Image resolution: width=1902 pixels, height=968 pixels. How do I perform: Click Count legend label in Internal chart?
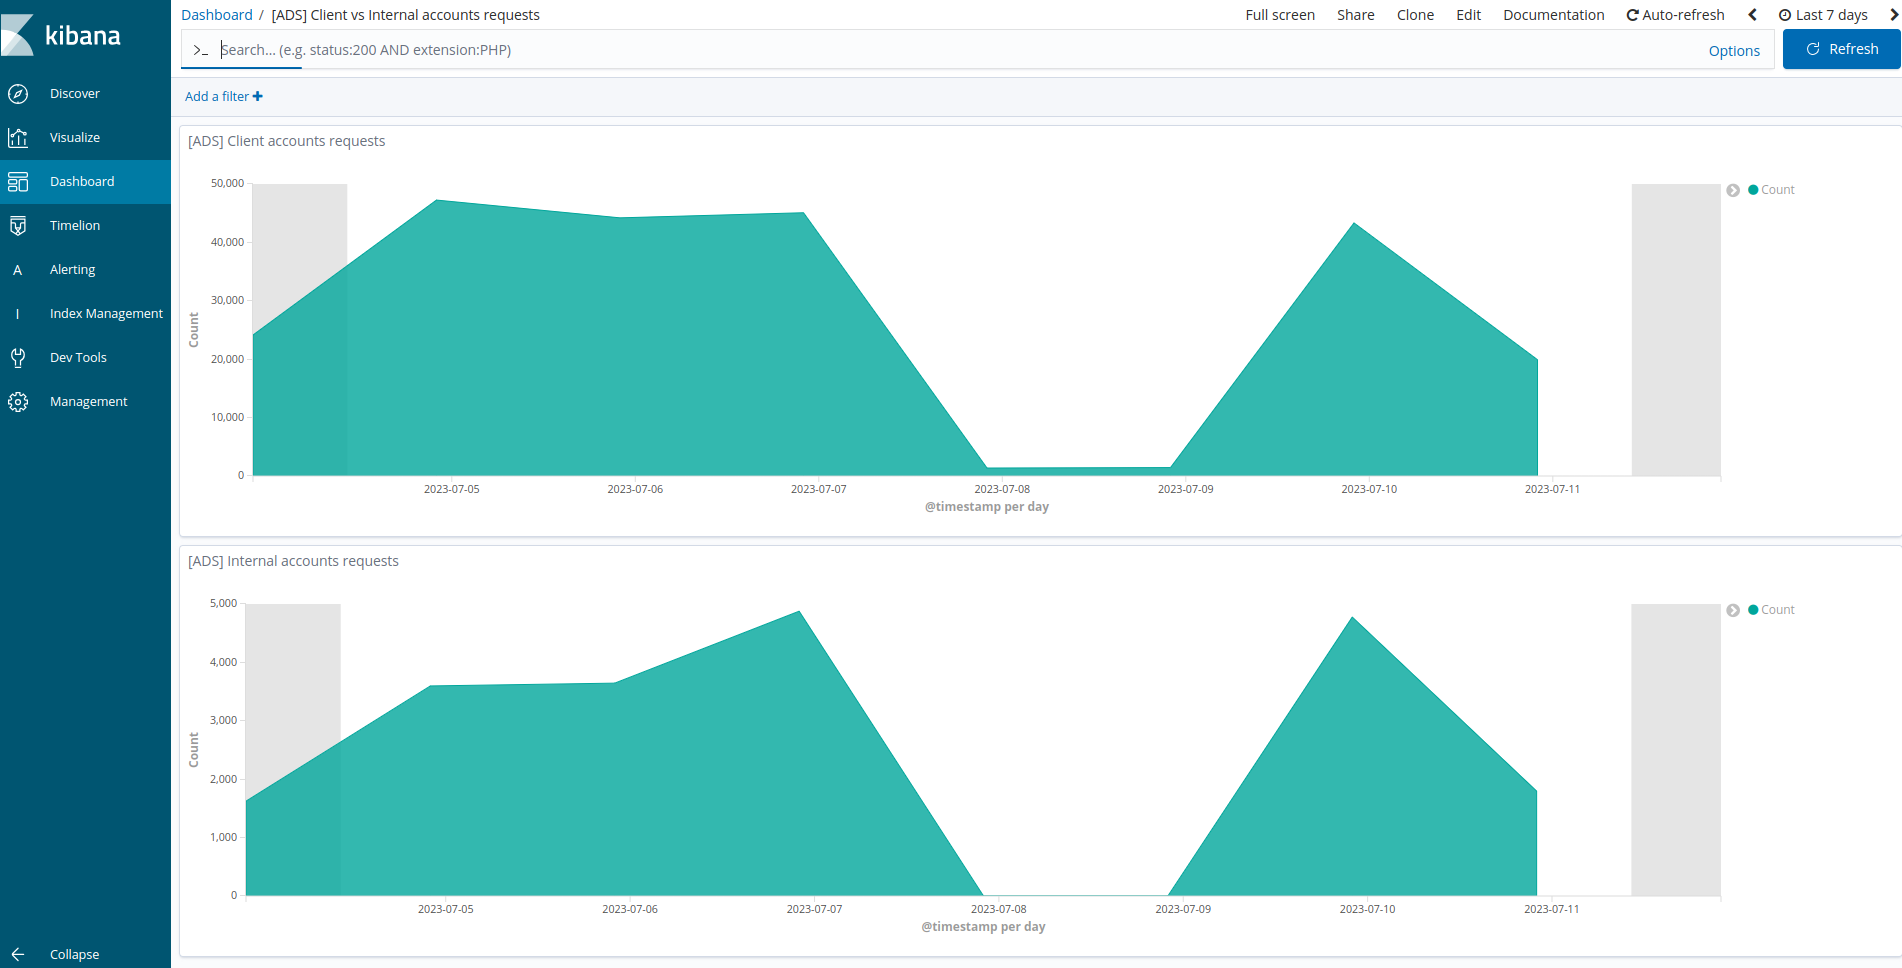(x=1778, y=610)
